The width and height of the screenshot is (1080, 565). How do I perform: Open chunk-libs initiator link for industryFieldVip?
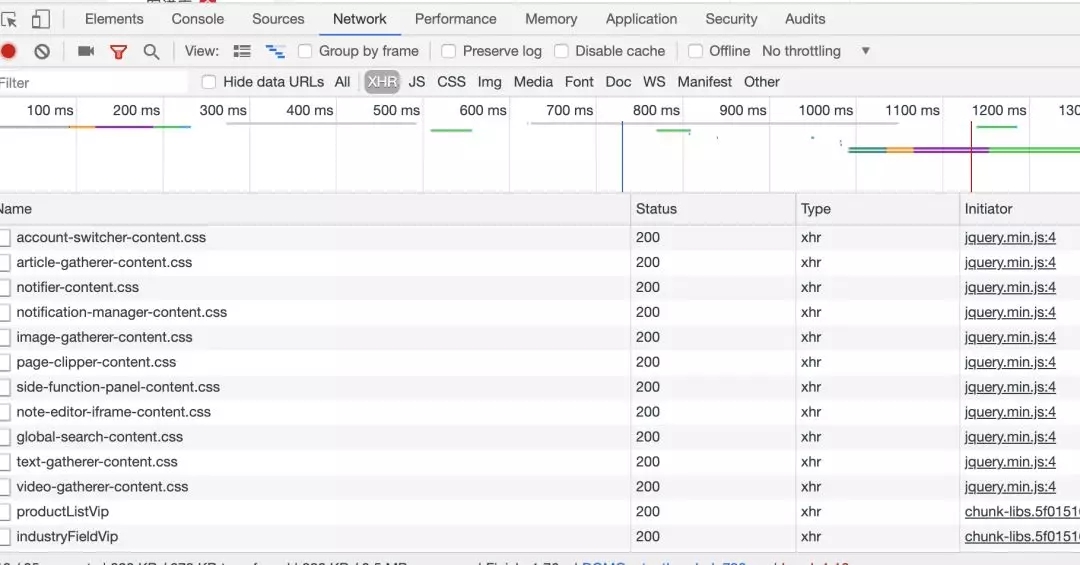click(1021, 537)
